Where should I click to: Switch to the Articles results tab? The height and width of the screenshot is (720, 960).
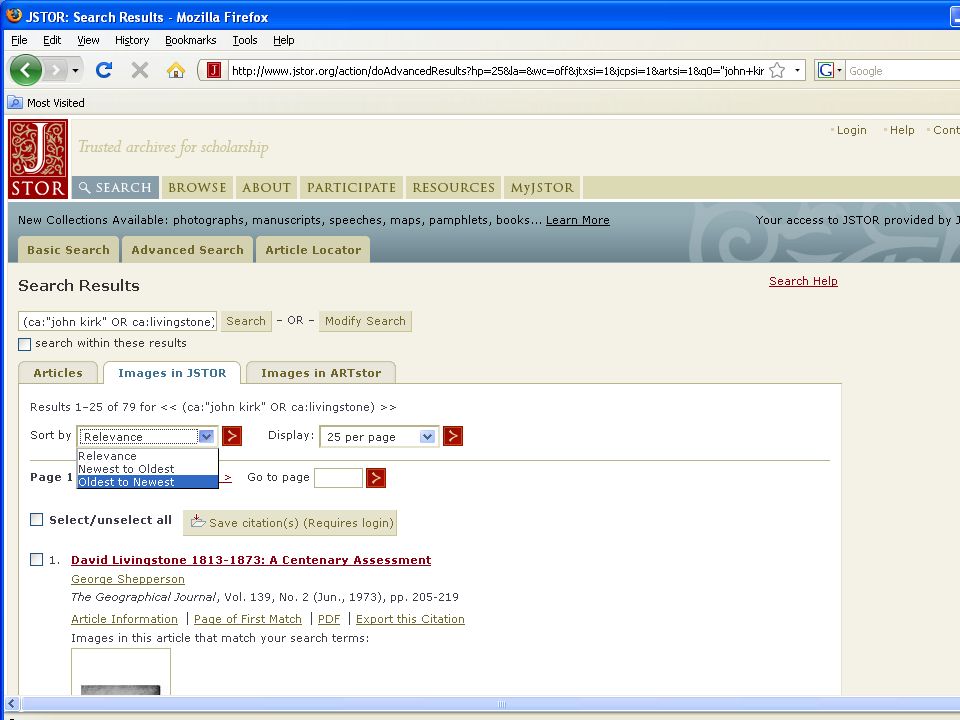coord(58,373)
